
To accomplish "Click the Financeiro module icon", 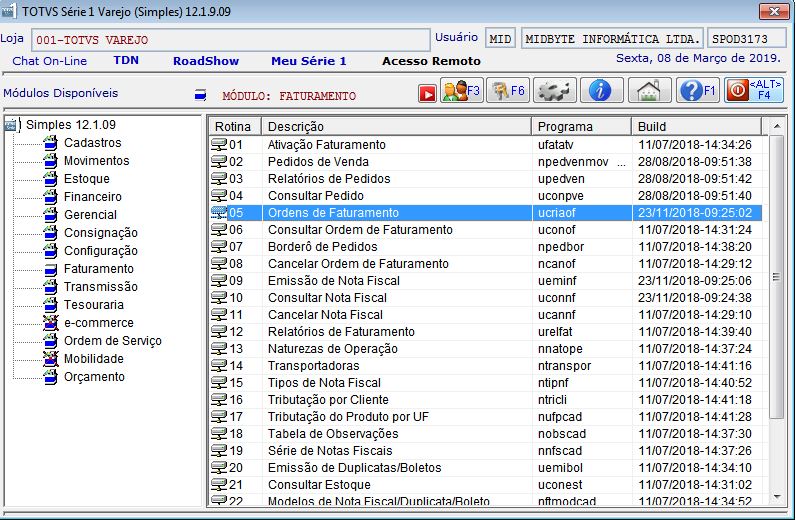I will (50, 197).
